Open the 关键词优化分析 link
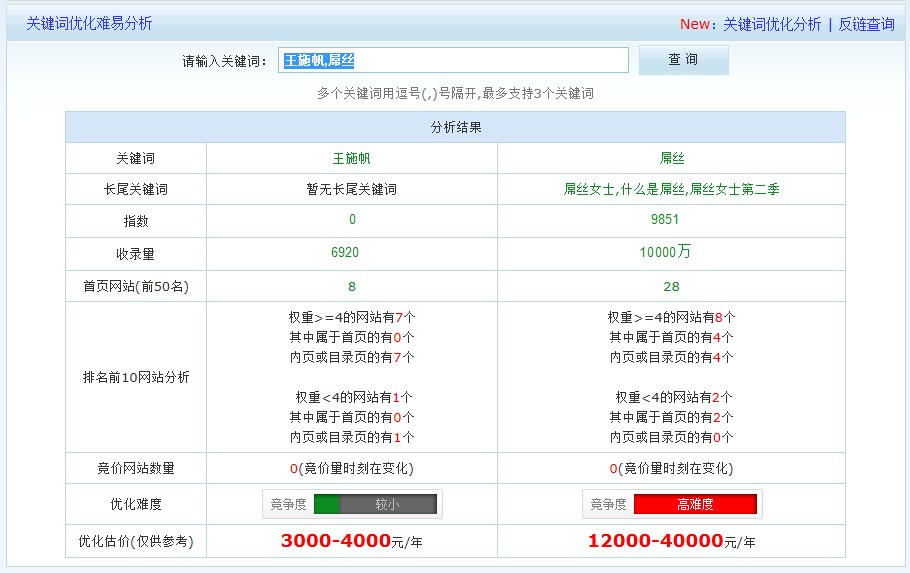Image resolution: width=910 pixels, height=573 pixels. (772, 24)
